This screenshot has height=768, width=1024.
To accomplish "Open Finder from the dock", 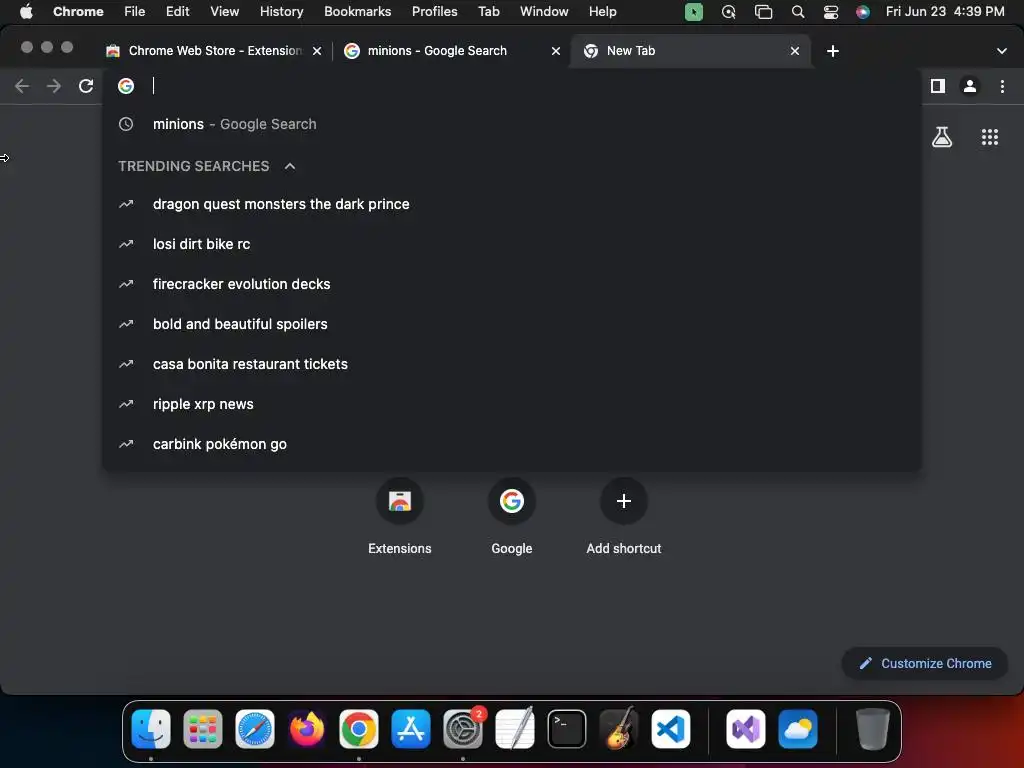I will [151, 729].
